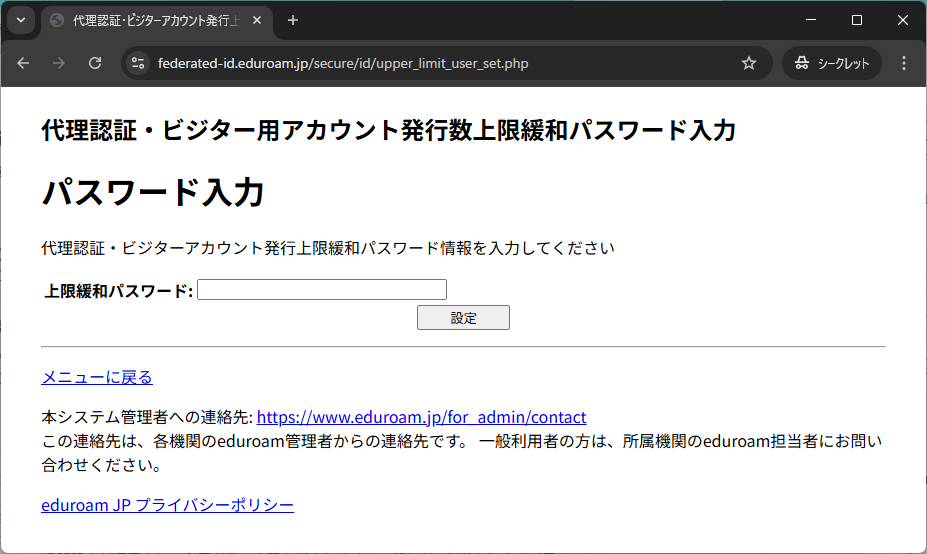Go back to the previous page
This screenshot has width=927, height=554.
pyautogui.click(x=23, y=63)
